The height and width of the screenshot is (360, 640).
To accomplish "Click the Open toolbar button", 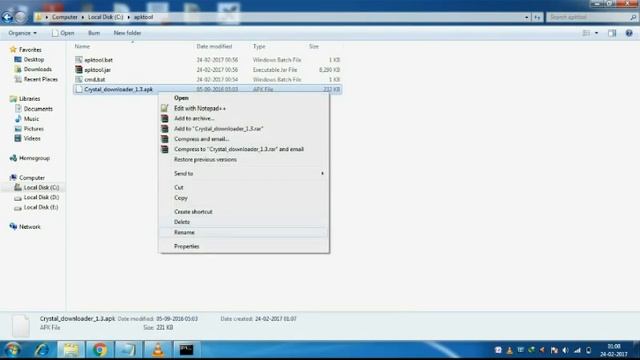I will 63,33.
